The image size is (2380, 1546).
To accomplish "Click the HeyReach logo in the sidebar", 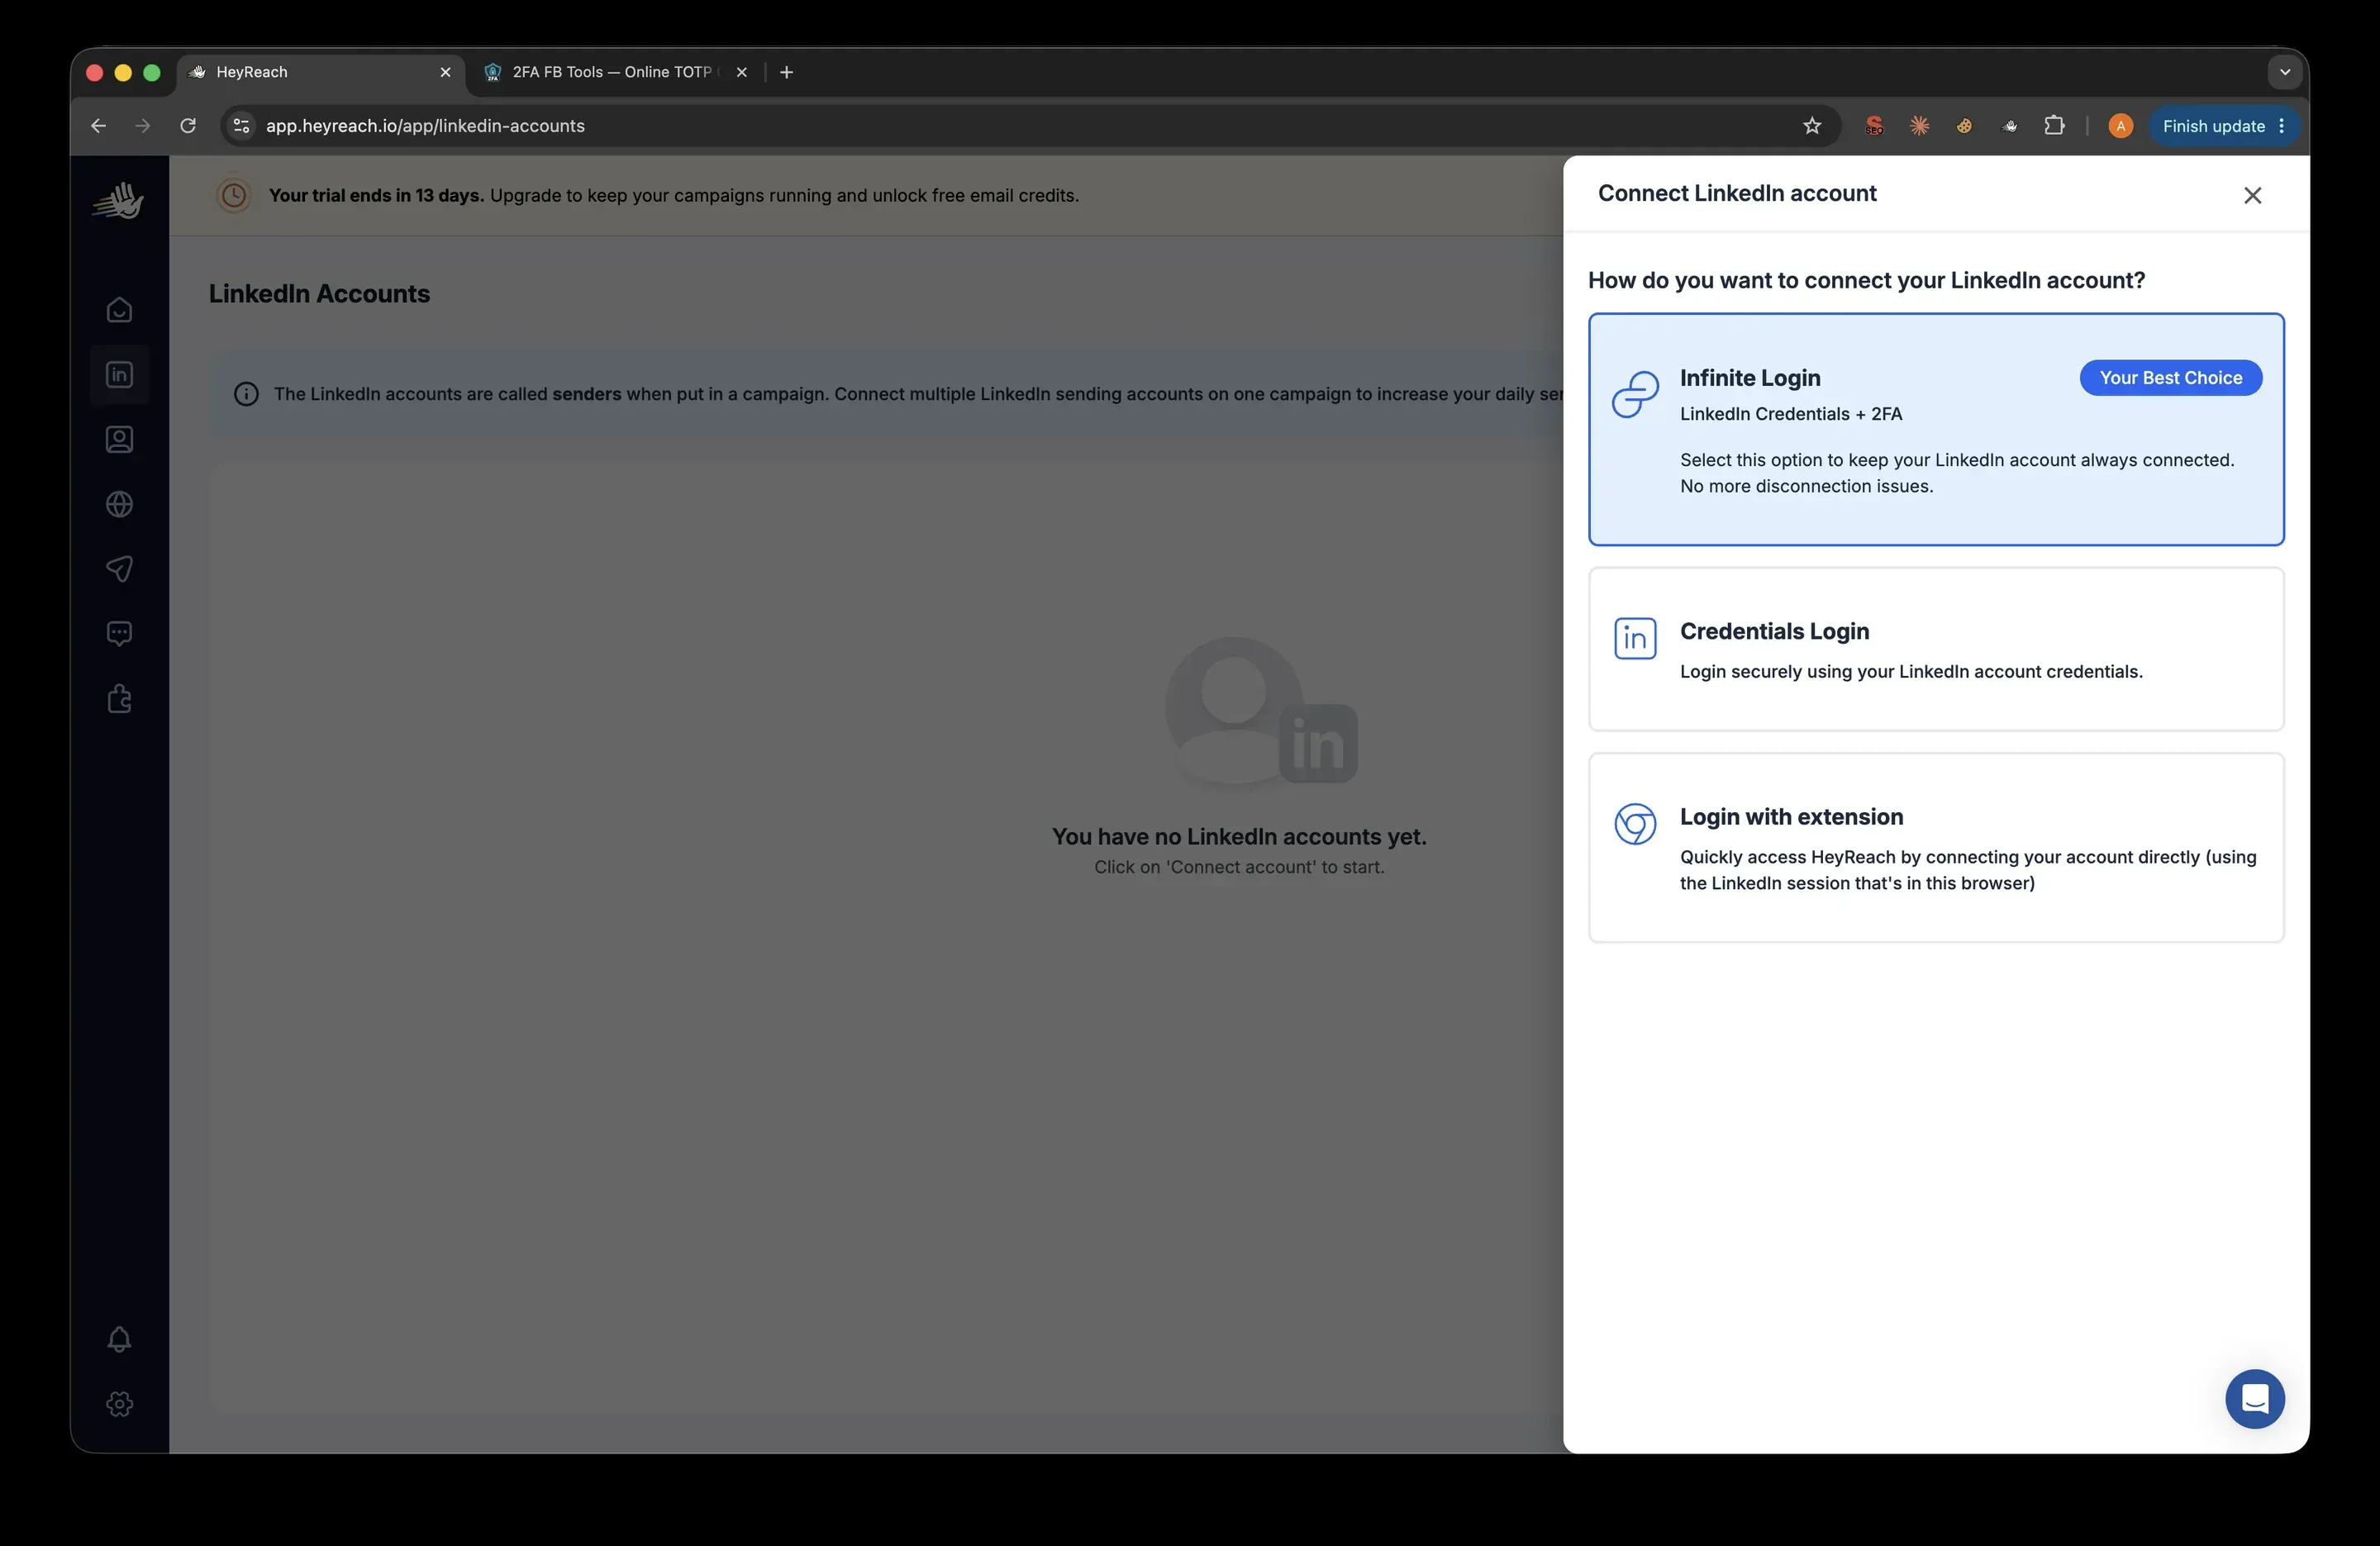I will [x=119, y=200].
